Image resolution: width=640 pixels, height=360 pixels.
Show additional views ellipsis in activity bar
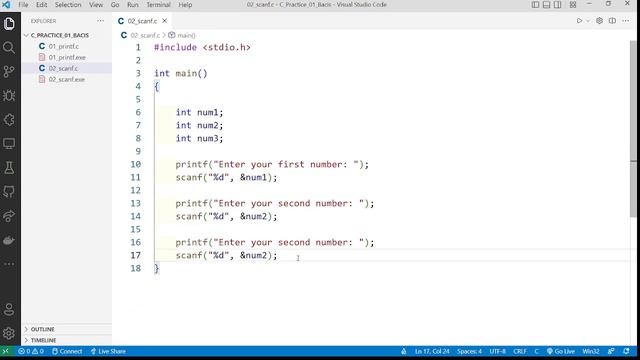coord(9,264)
